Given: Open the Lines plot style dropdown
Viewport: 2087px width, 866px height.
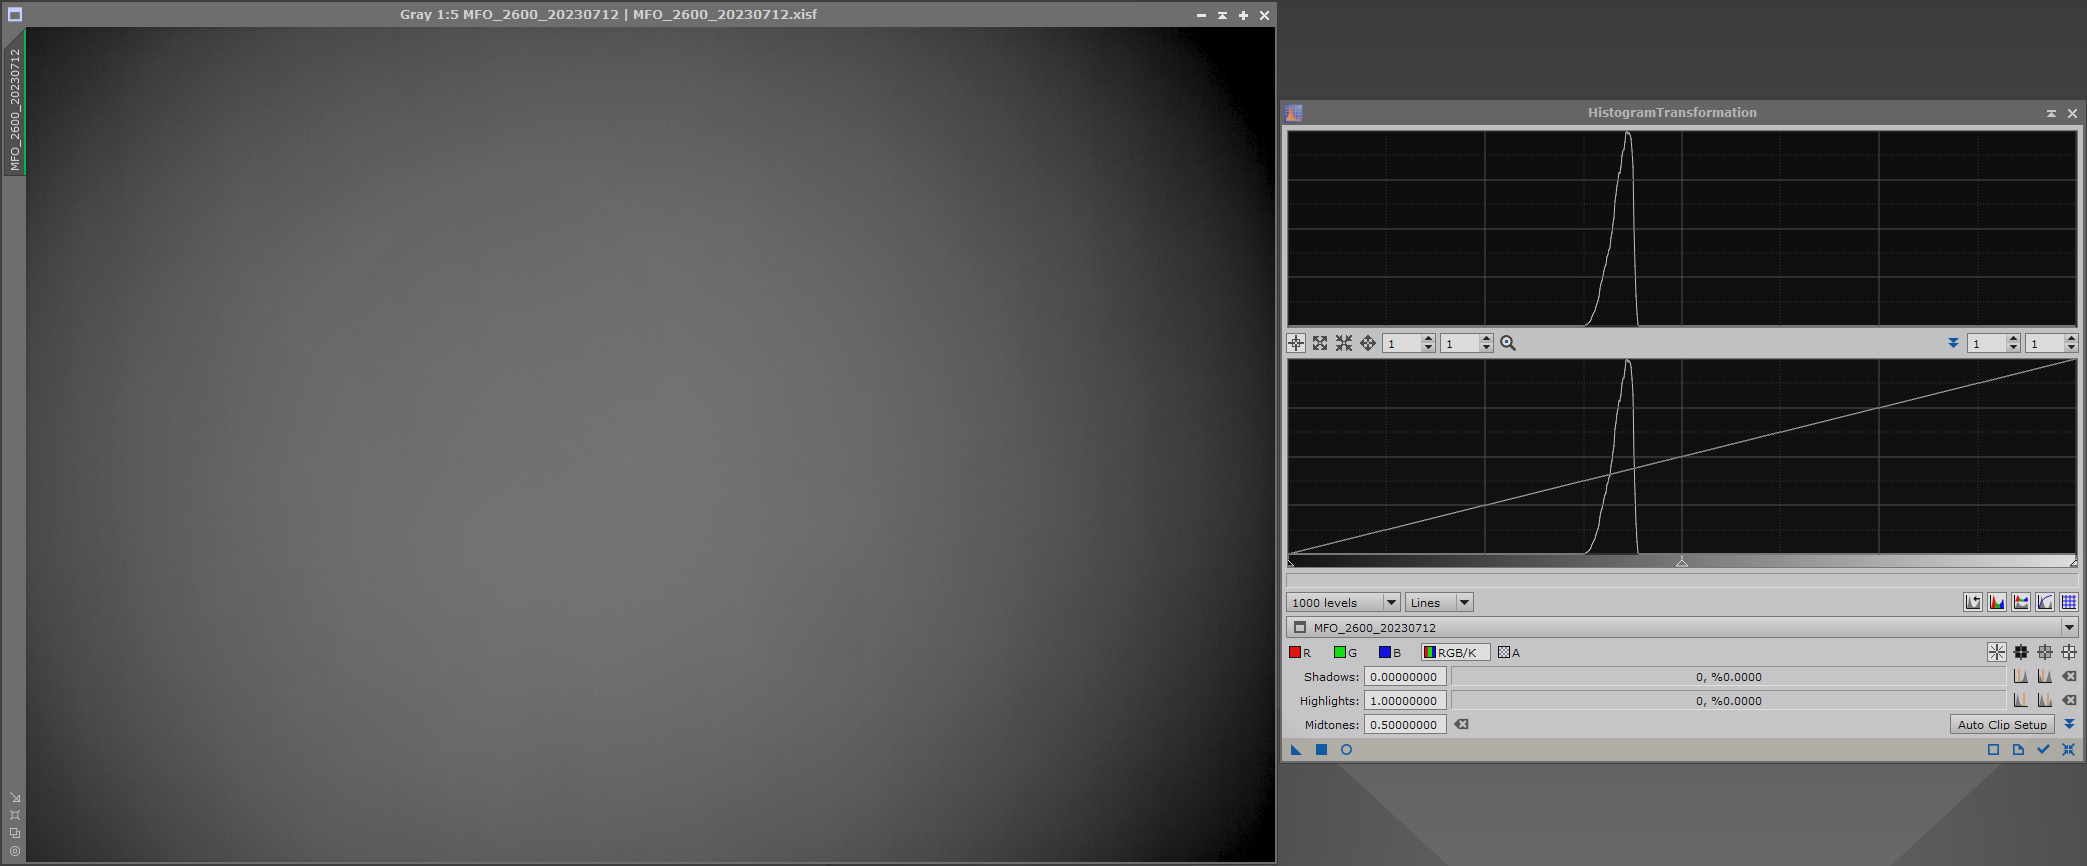Looking at the screenshot, I should (x=1439, y=602).
